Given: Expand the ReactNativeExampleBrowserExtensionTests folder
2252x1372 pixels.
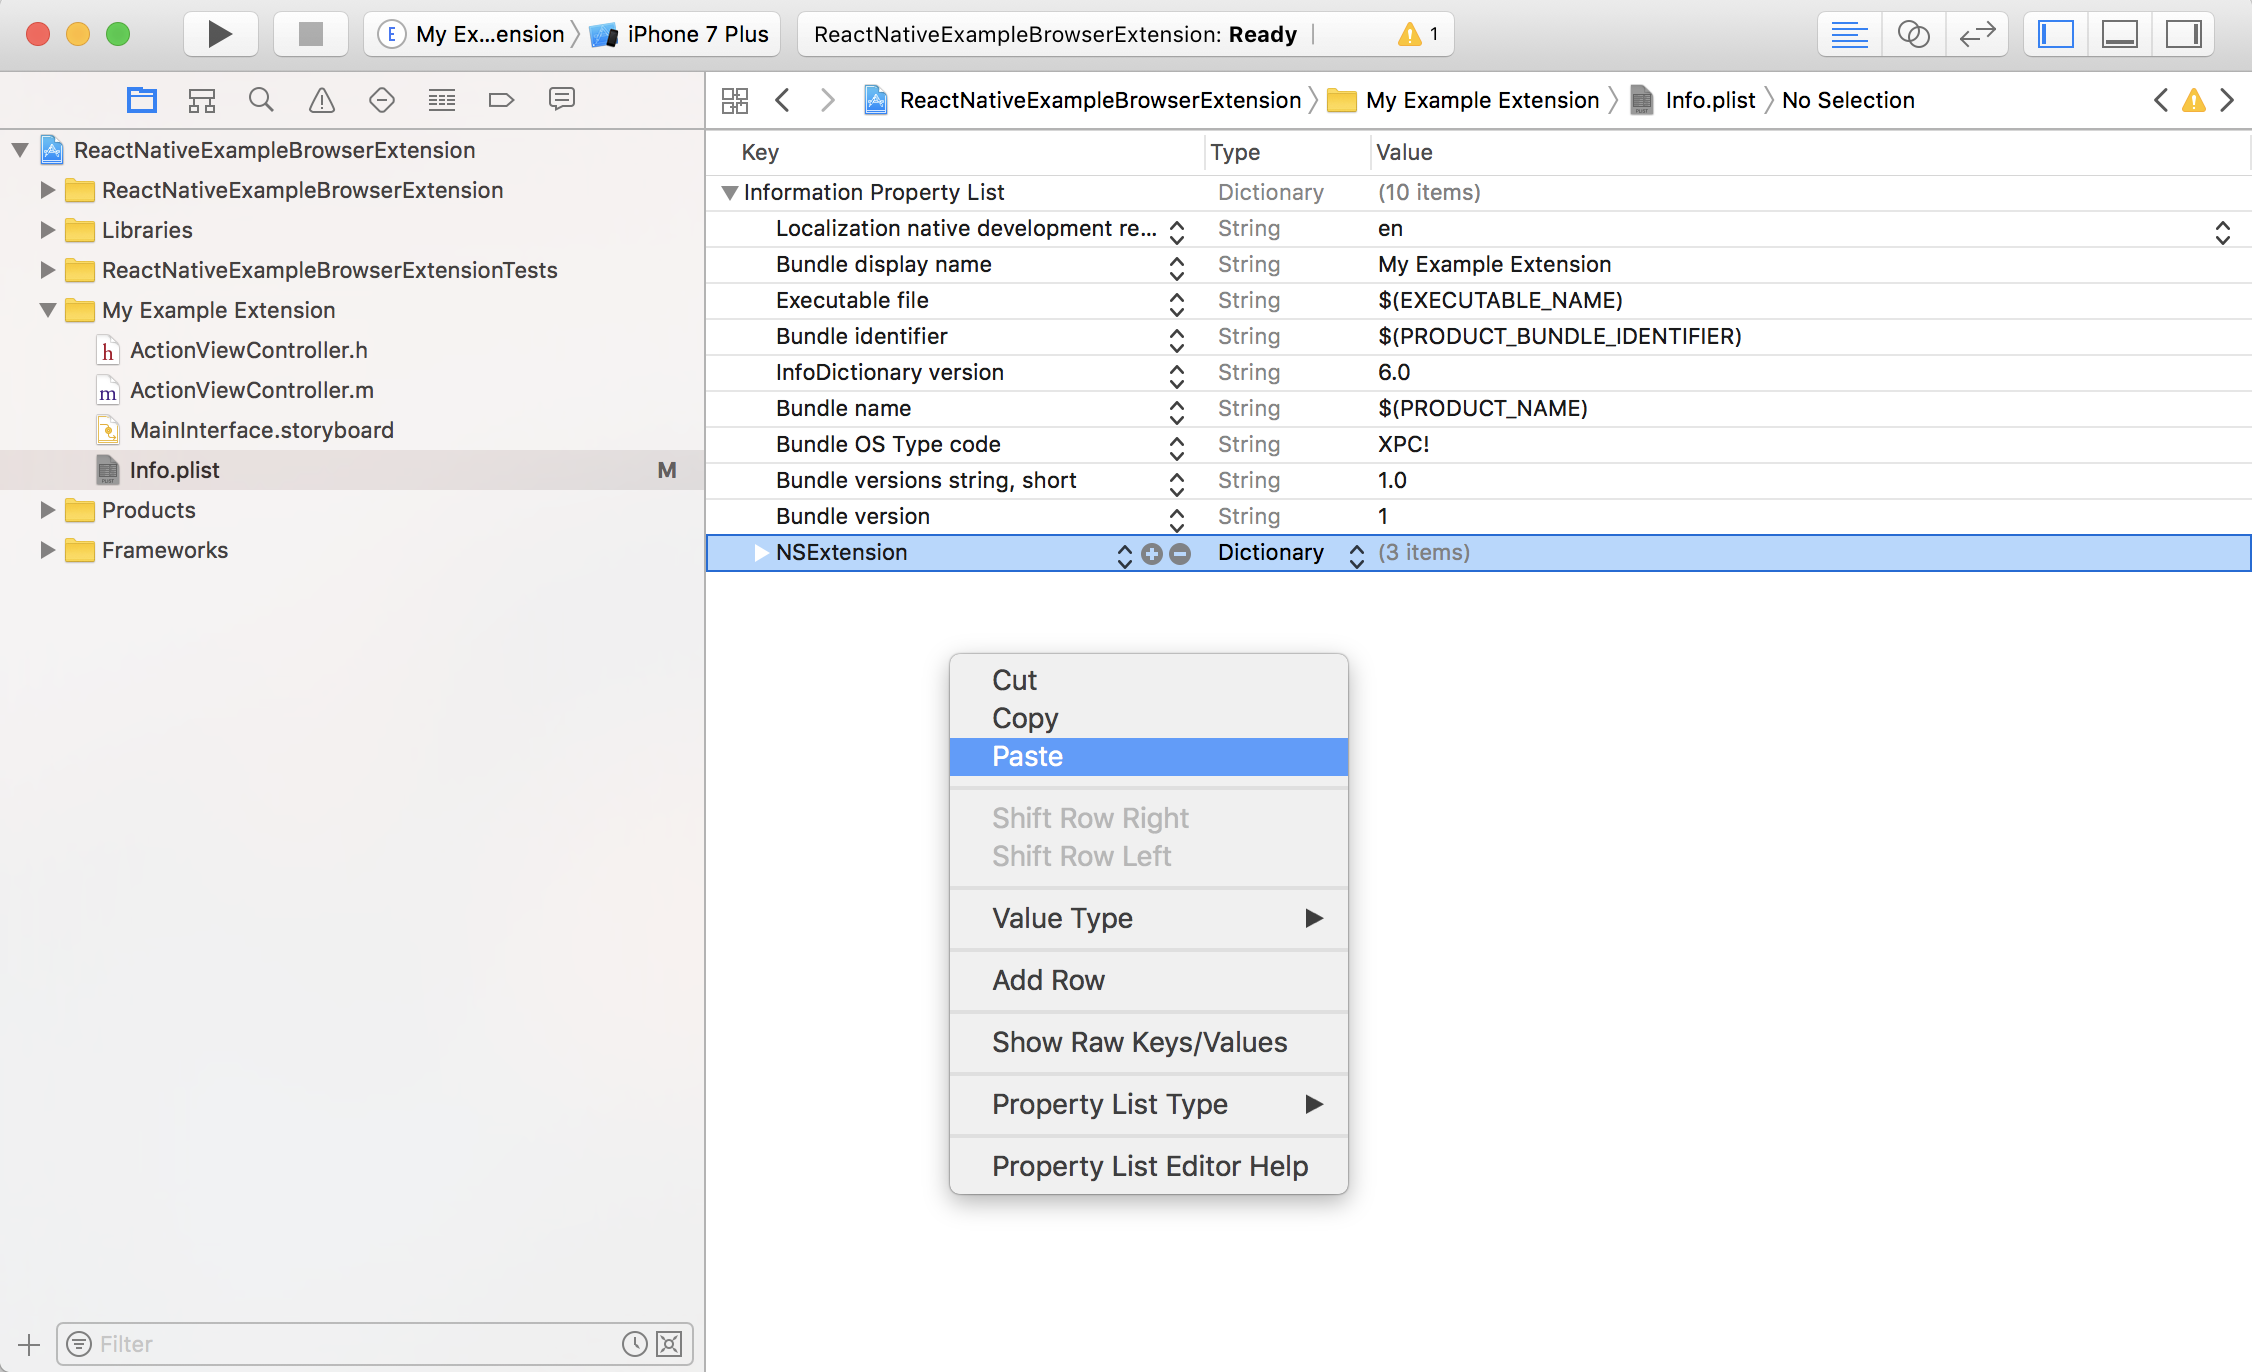Looking at the screenshot, I should 47,270.
